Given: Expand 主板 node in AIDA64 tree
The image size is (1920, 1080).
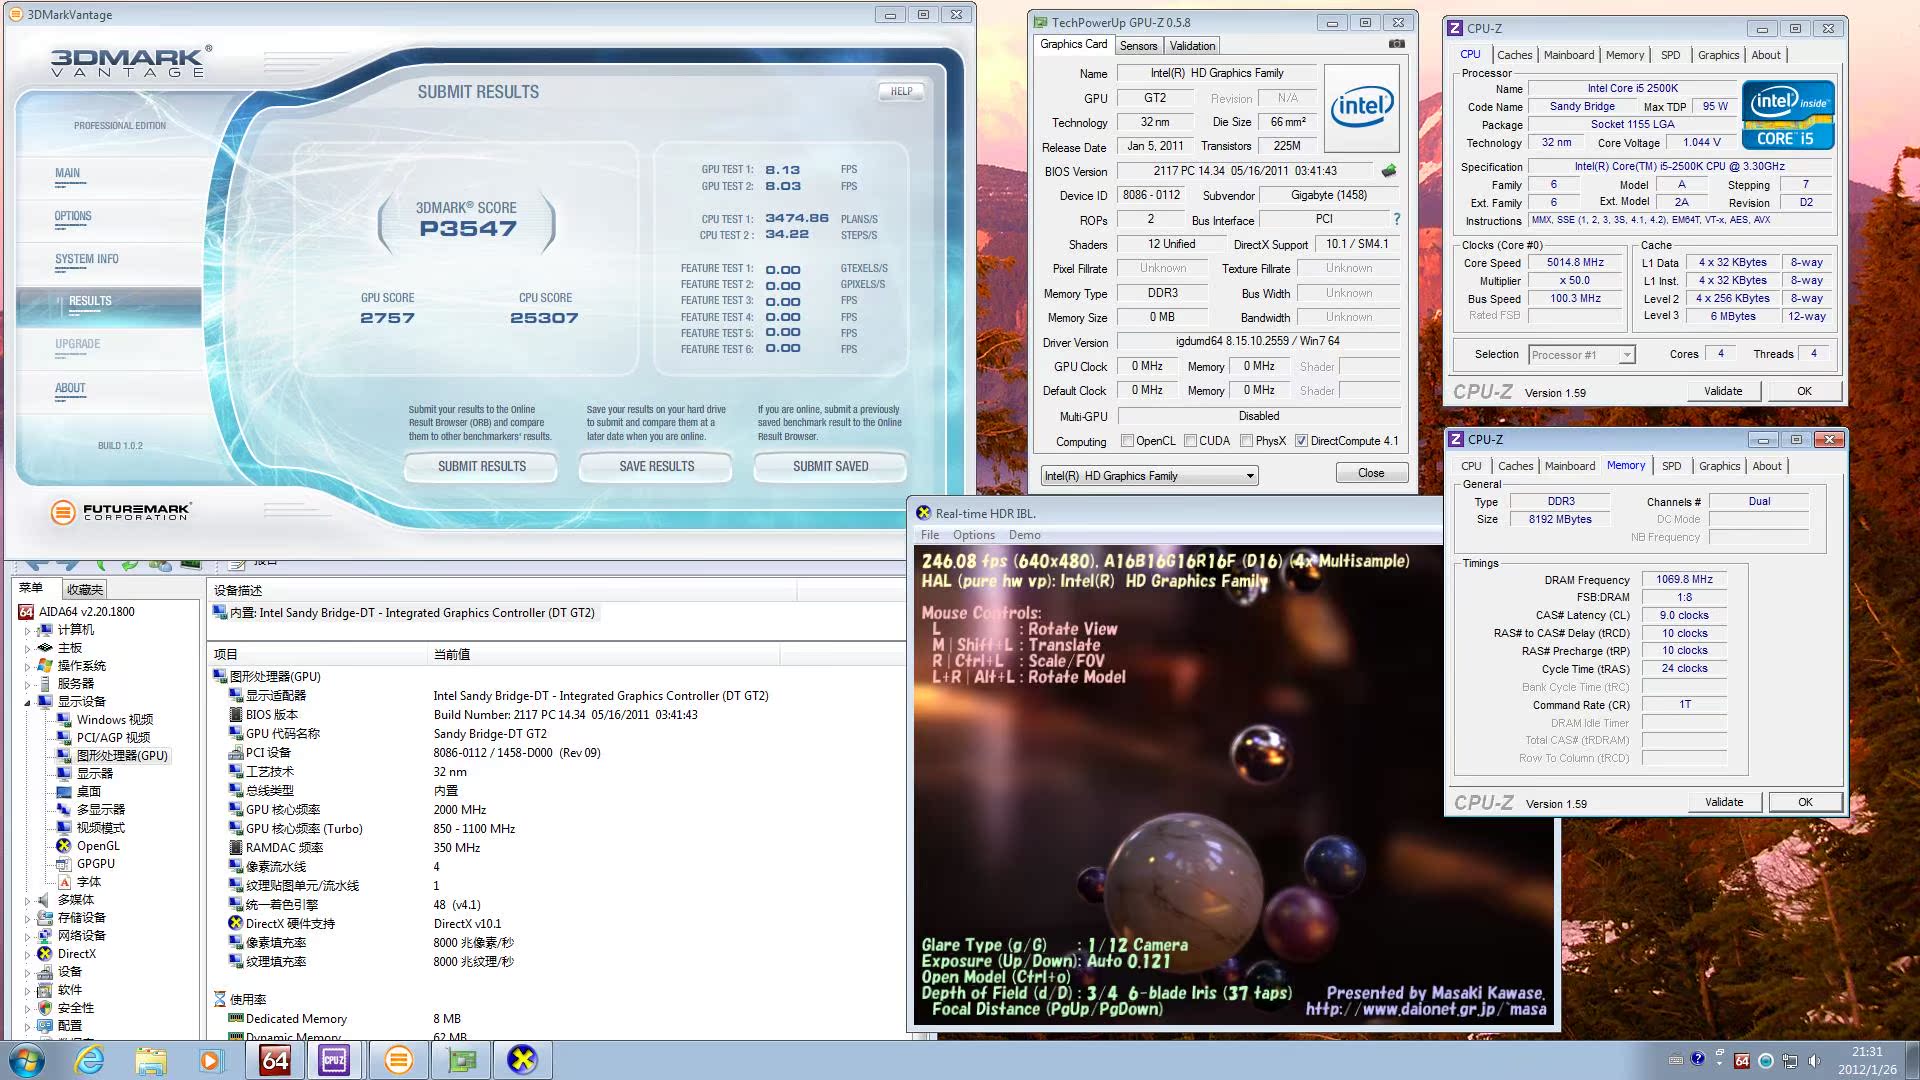Looking at the screenshot, I should [27, 649].
